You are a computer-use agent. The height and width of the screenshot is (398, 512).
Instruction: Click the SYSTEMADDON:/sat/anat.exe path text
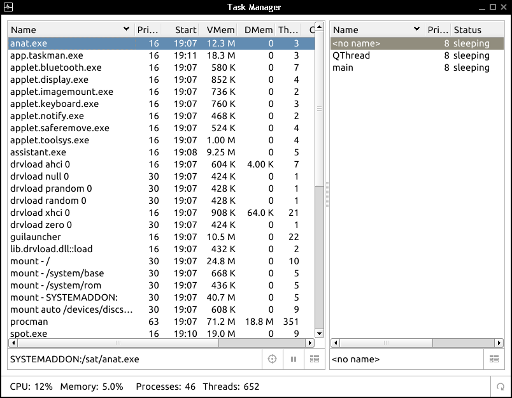pos(75,359)
